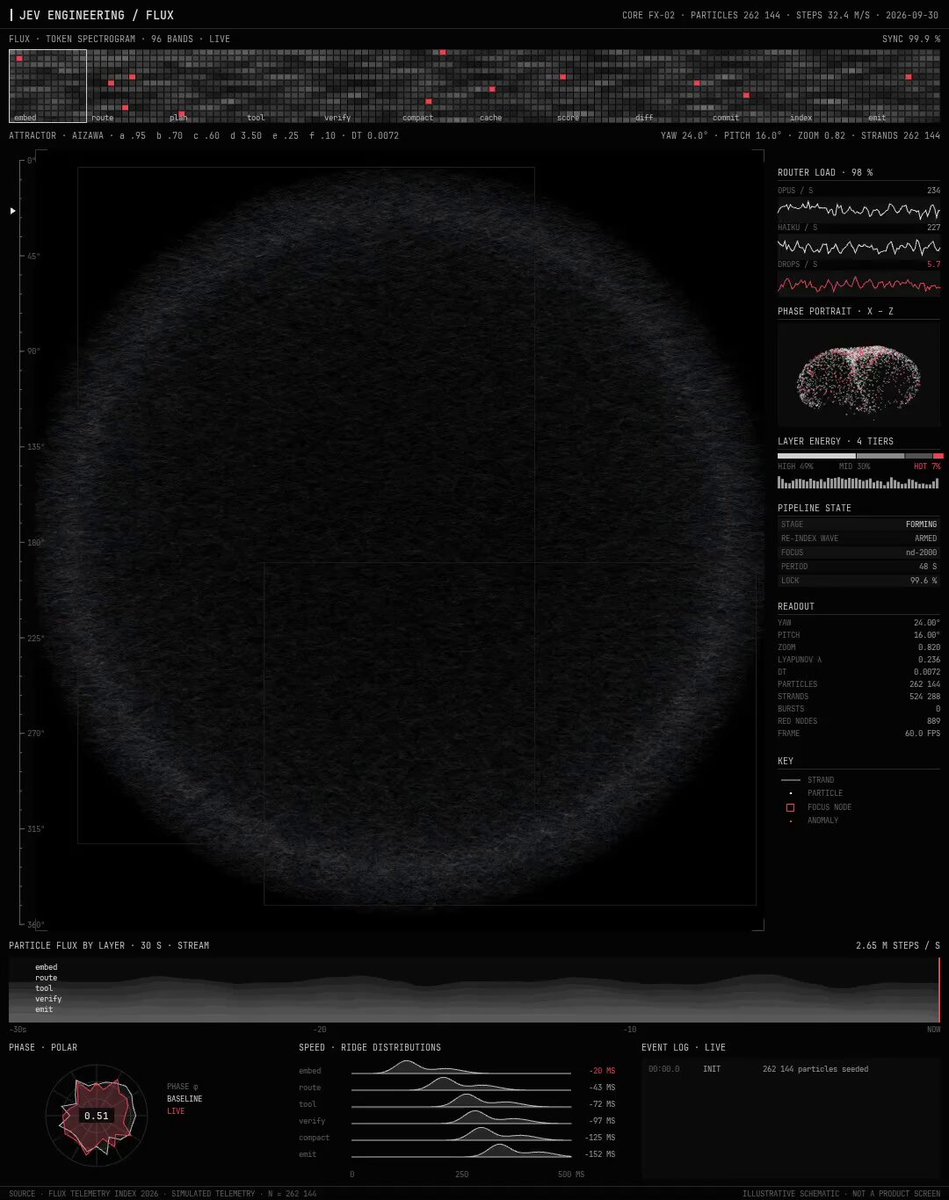Select the STRANDS readout value 524 288
Screen dimensions: 949x1200
[923, 696]
